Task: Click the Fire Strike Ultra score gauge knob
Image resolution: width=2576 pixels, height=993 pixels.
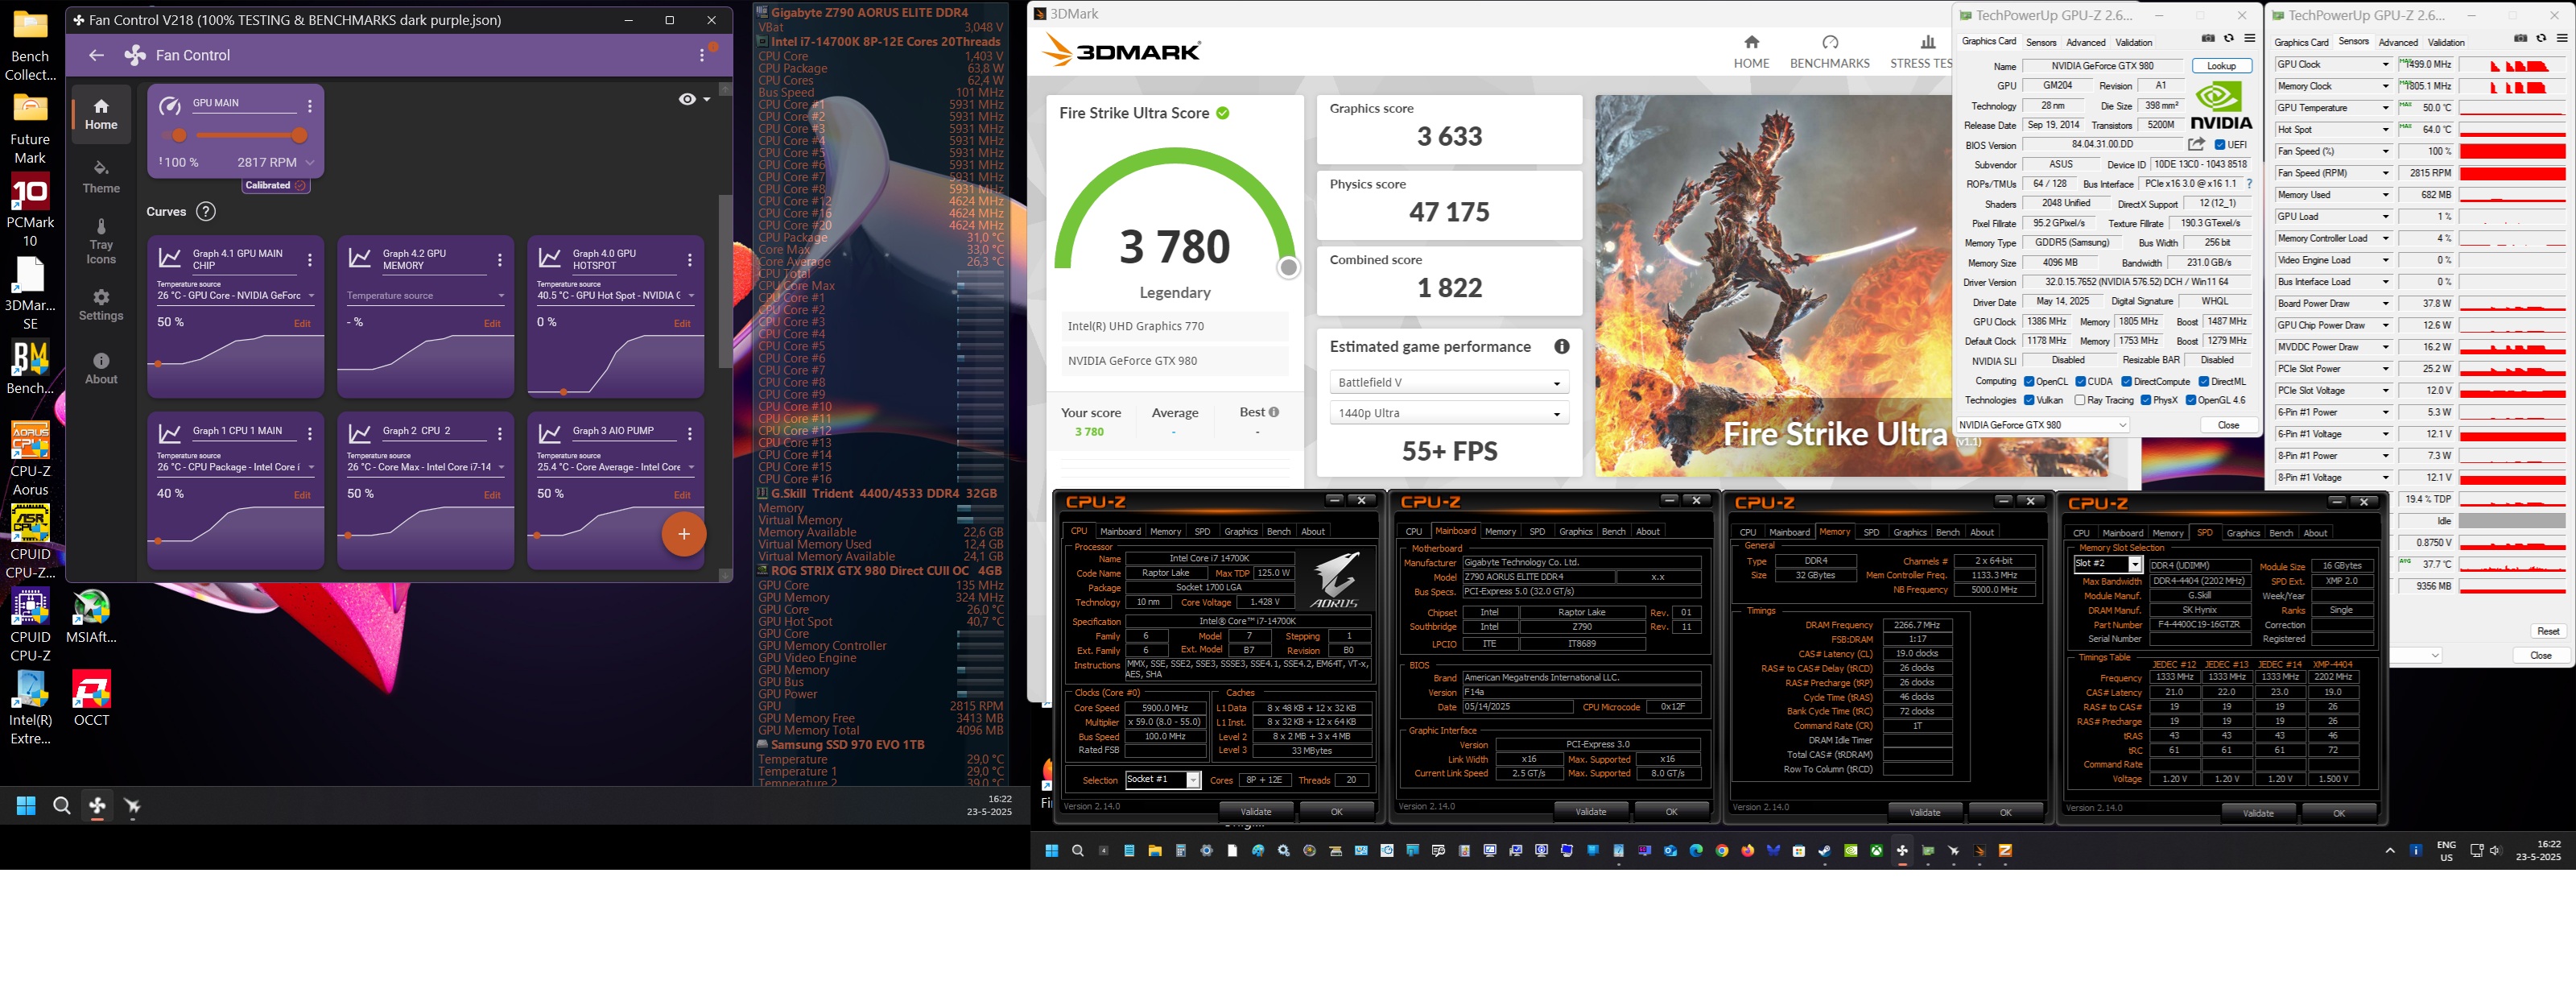Action: (x=1289, y=267)
